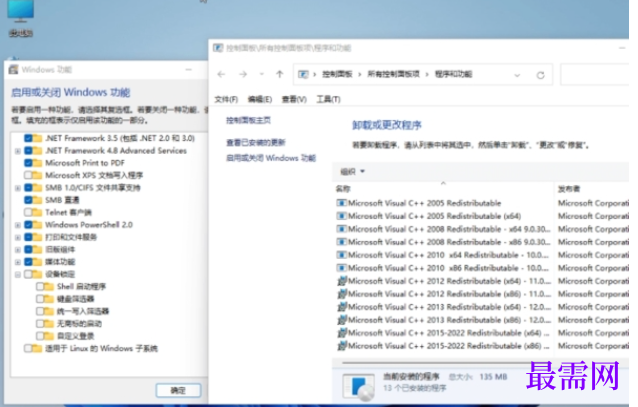Image resolution: width=638 pixels, height=407 pixels.
Task: Click icon of Visual C++ 2005 Redistributable (x64)
Action: [x=341, y=216]
